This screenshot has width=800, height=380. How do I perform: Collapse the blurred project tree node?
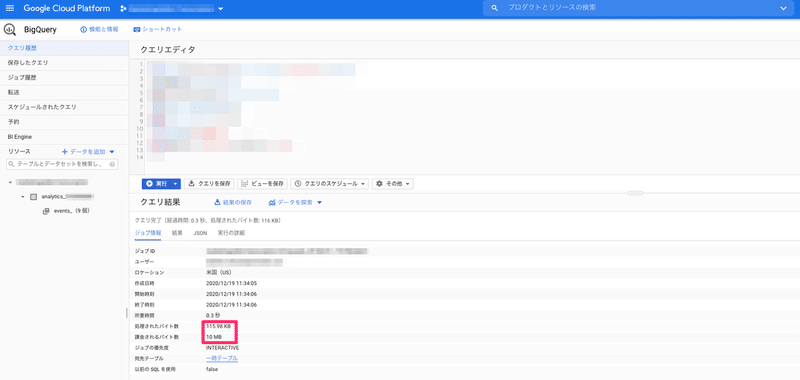click(x=11, y=182)
